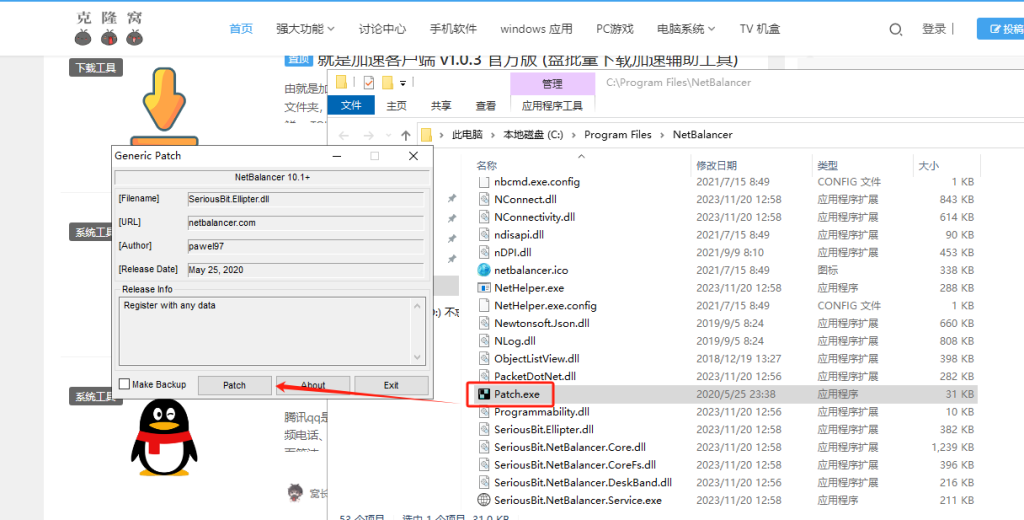Click the NConnect.dll file icon
Viewport: 1024px width, 520px height.
tap(484, 199)
